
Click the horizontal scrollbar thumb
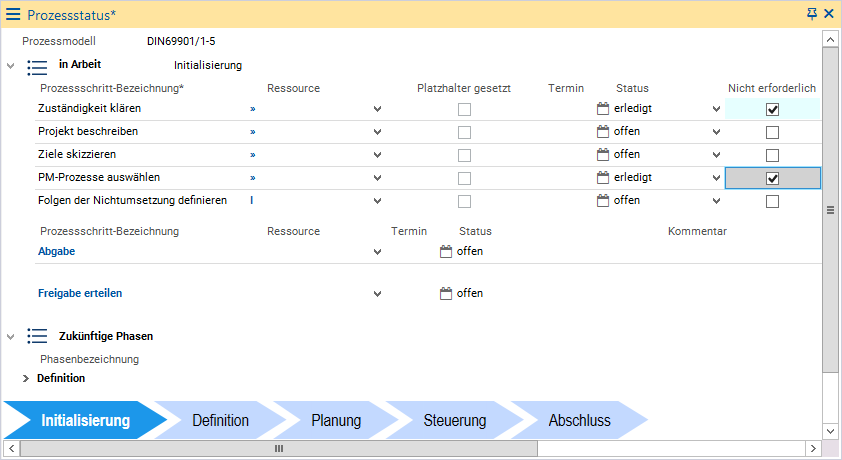tap(279, 449)
